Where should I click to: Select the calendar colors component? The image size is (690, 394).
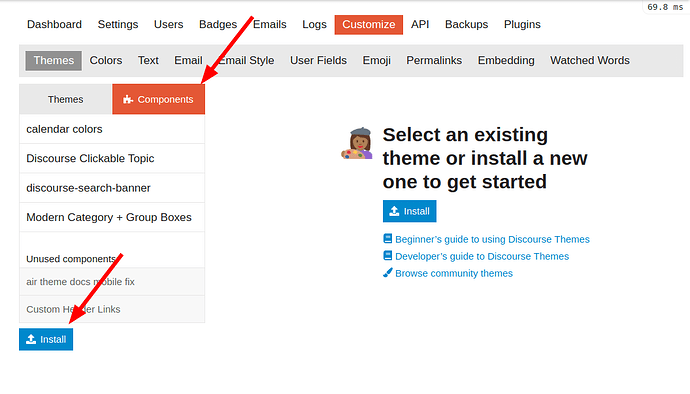pos(112,129)
